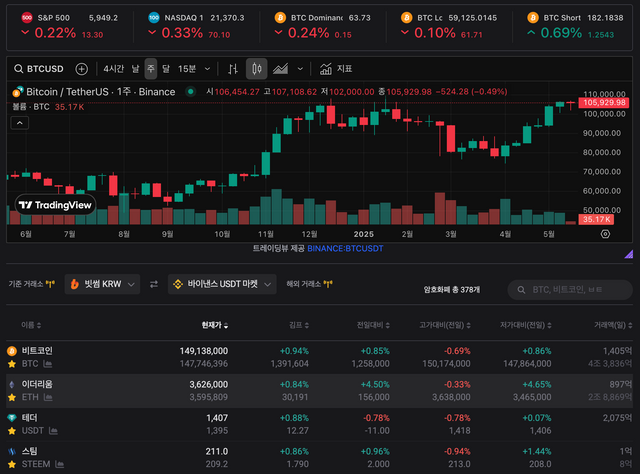Click the 테더 coin logo
640x474 pixels.
click(x=12, y=418)
